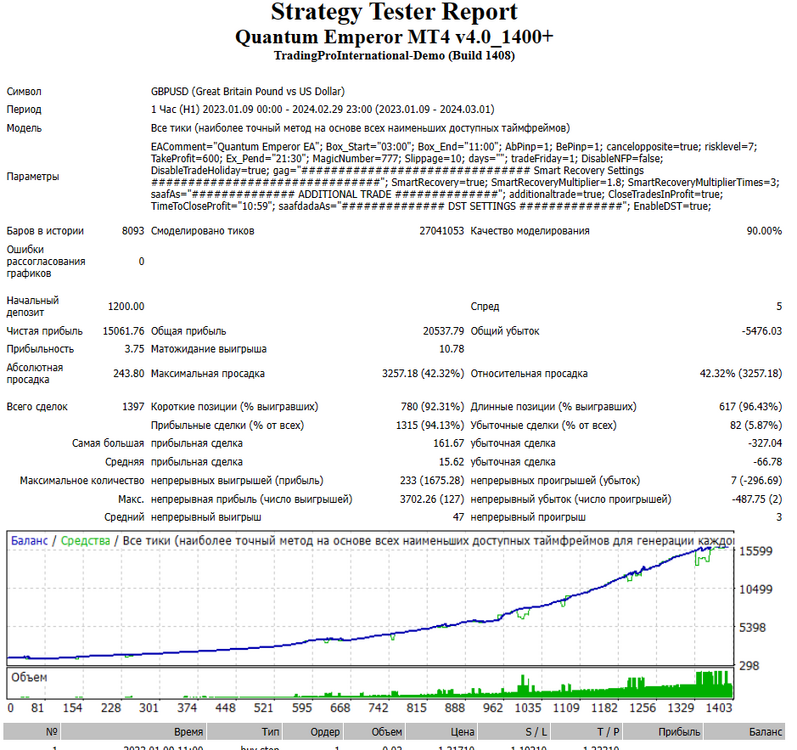The image size is (797, 750).
Task: Click the green Средства legend label
Action: [85, 541]
